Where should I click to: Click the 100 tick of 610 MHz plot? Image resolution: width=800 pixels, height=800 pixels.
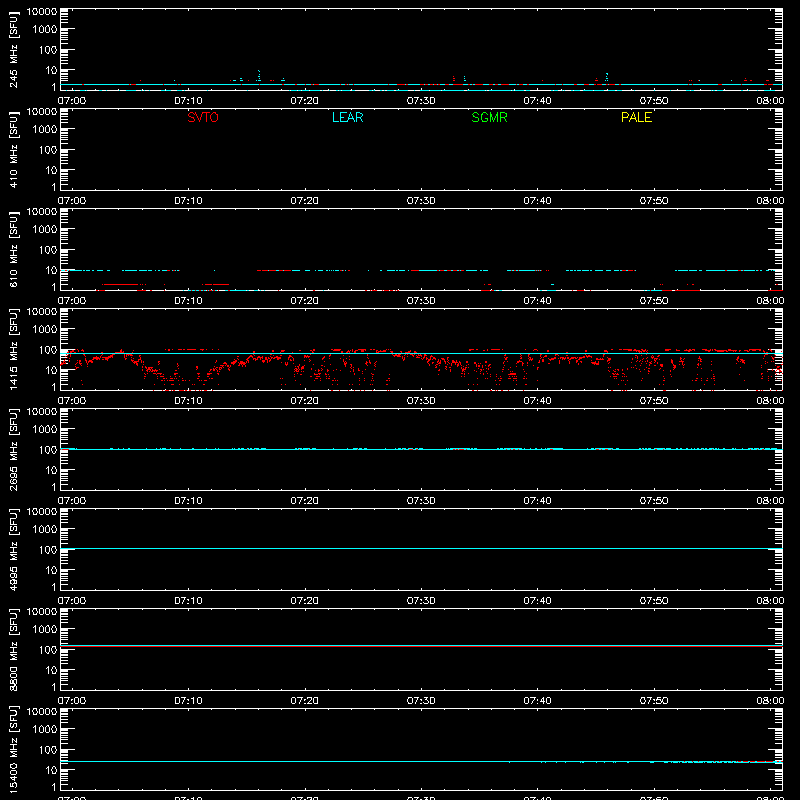[x=48, y=250]
